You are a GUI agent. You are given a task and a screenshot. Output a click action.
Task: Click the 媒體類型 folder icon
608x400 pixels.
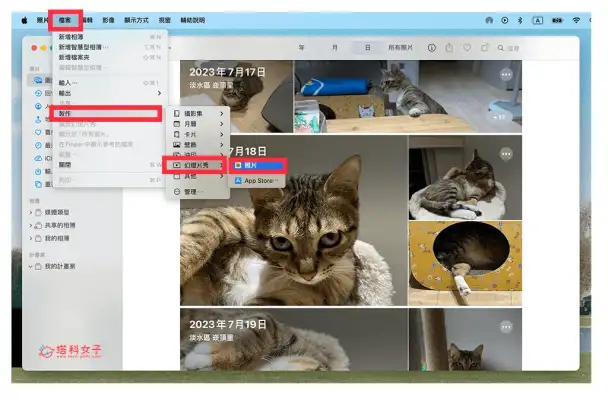pos(38,212)
